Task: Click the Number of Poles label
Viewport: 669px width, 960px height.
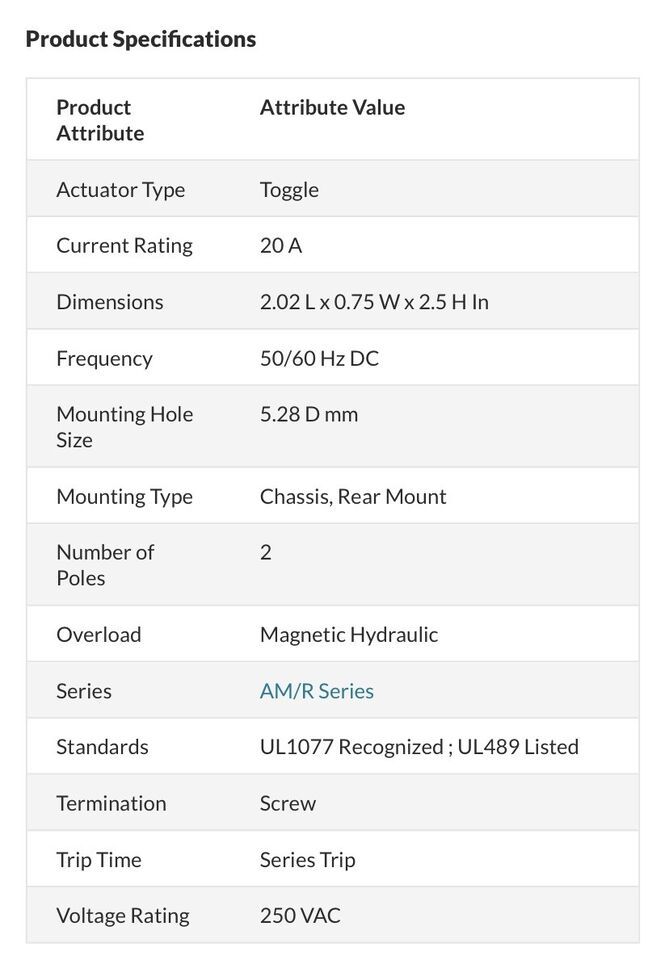Action: 105,565
